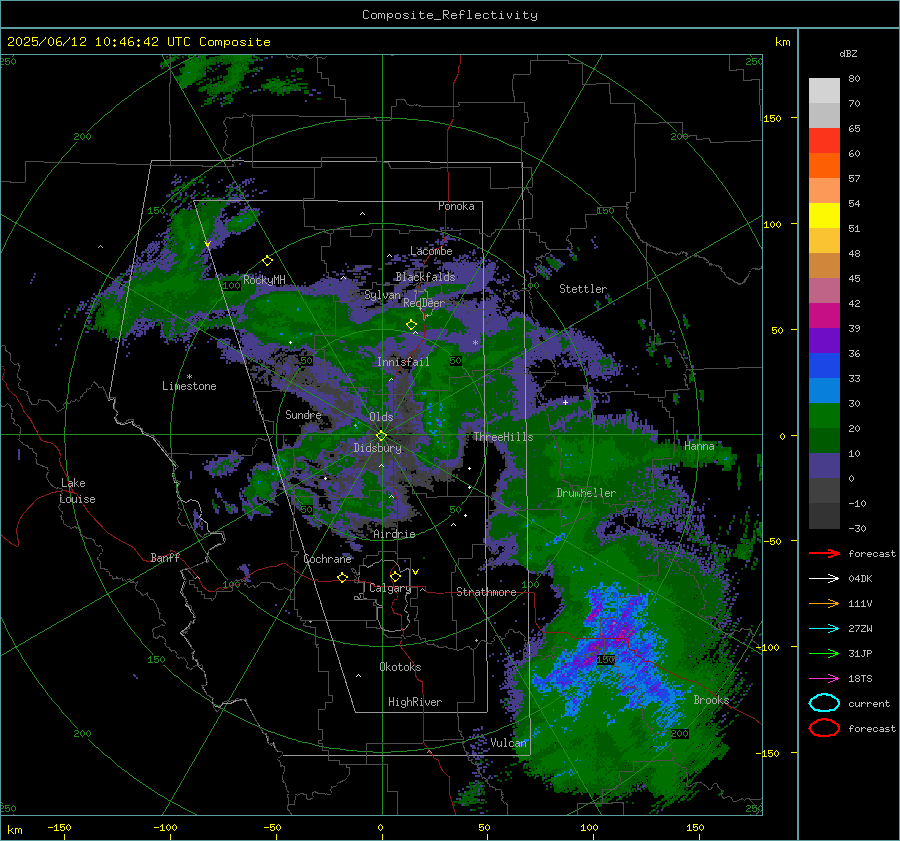Click the magenta 18TS arrow legend icon

(824, 679)
